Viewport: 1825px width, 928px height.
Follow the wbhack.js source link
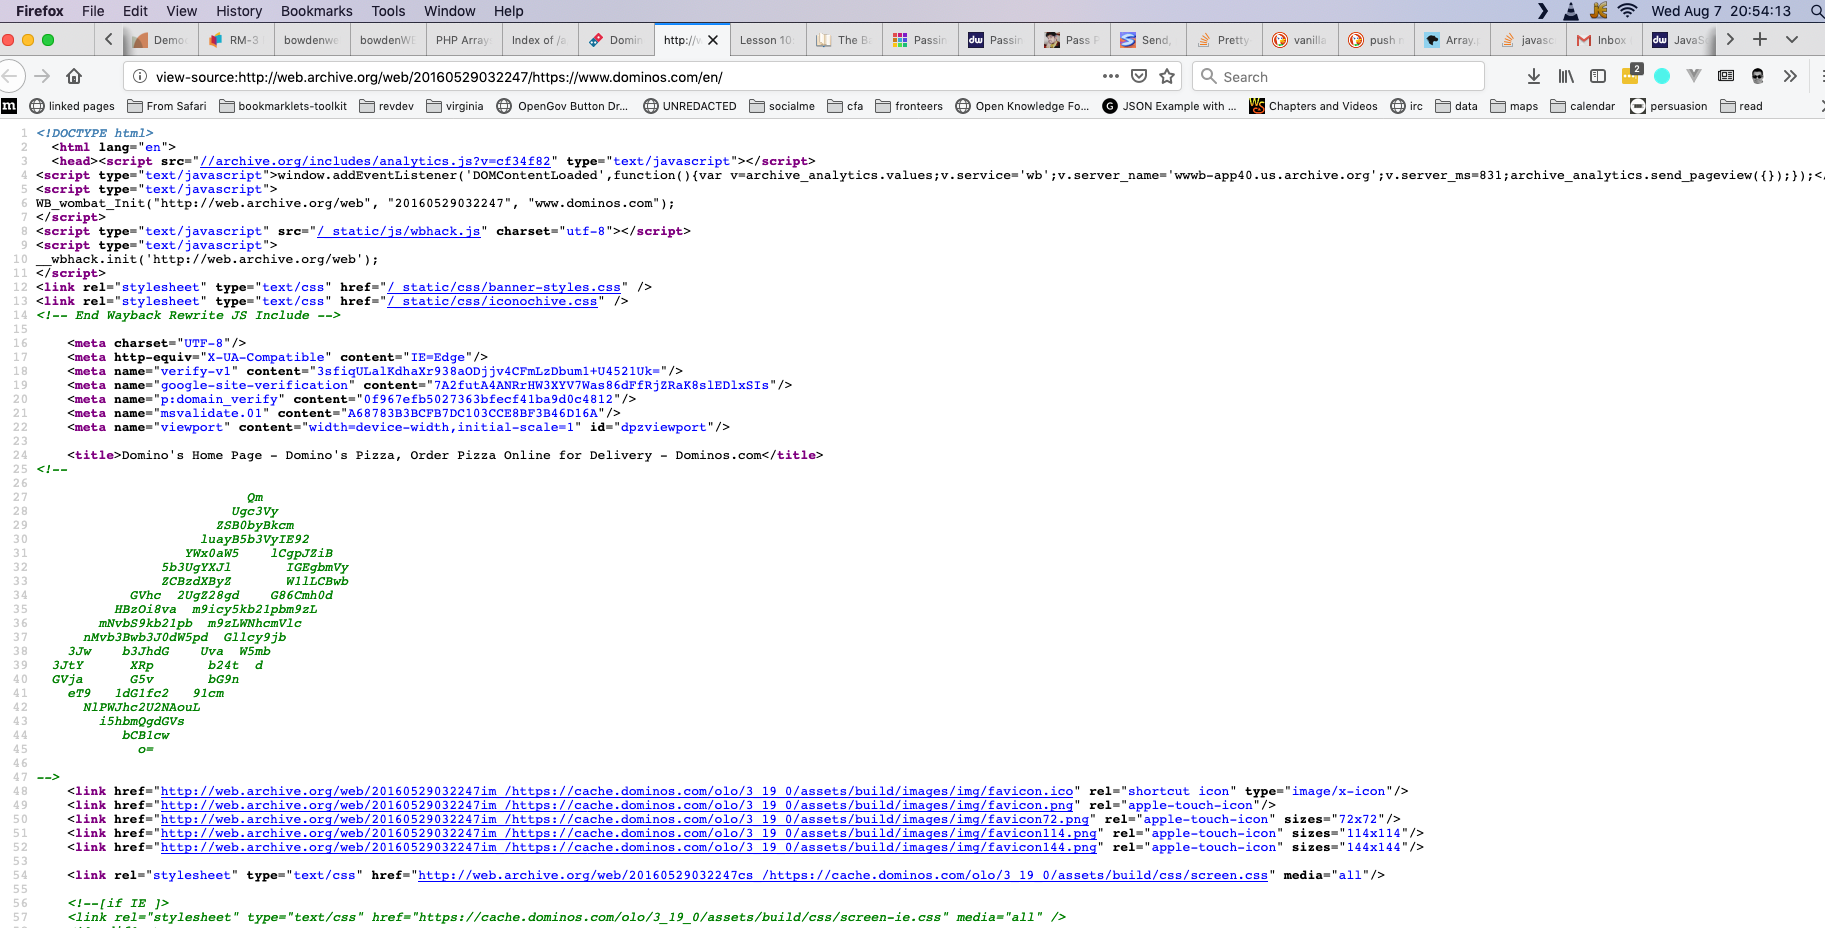399,231
